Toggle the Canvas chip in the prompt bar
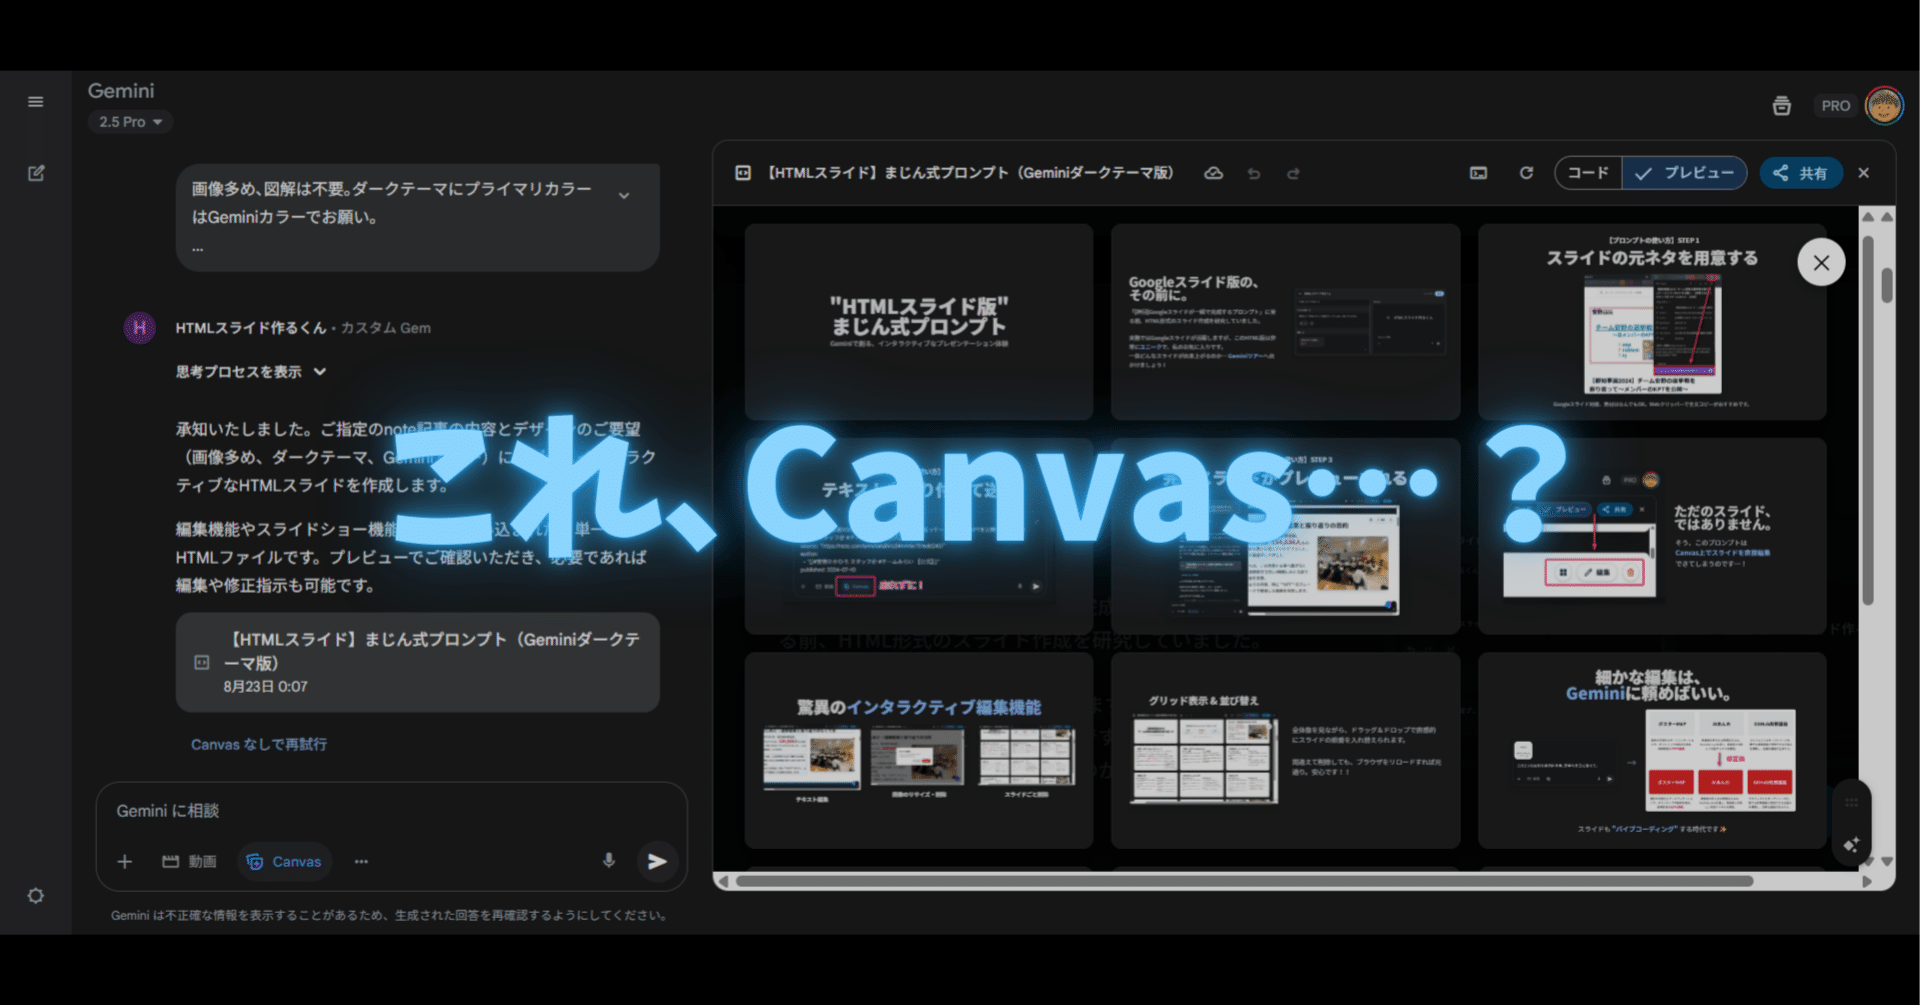The image size is (1920, 1005). pos(284,861)
